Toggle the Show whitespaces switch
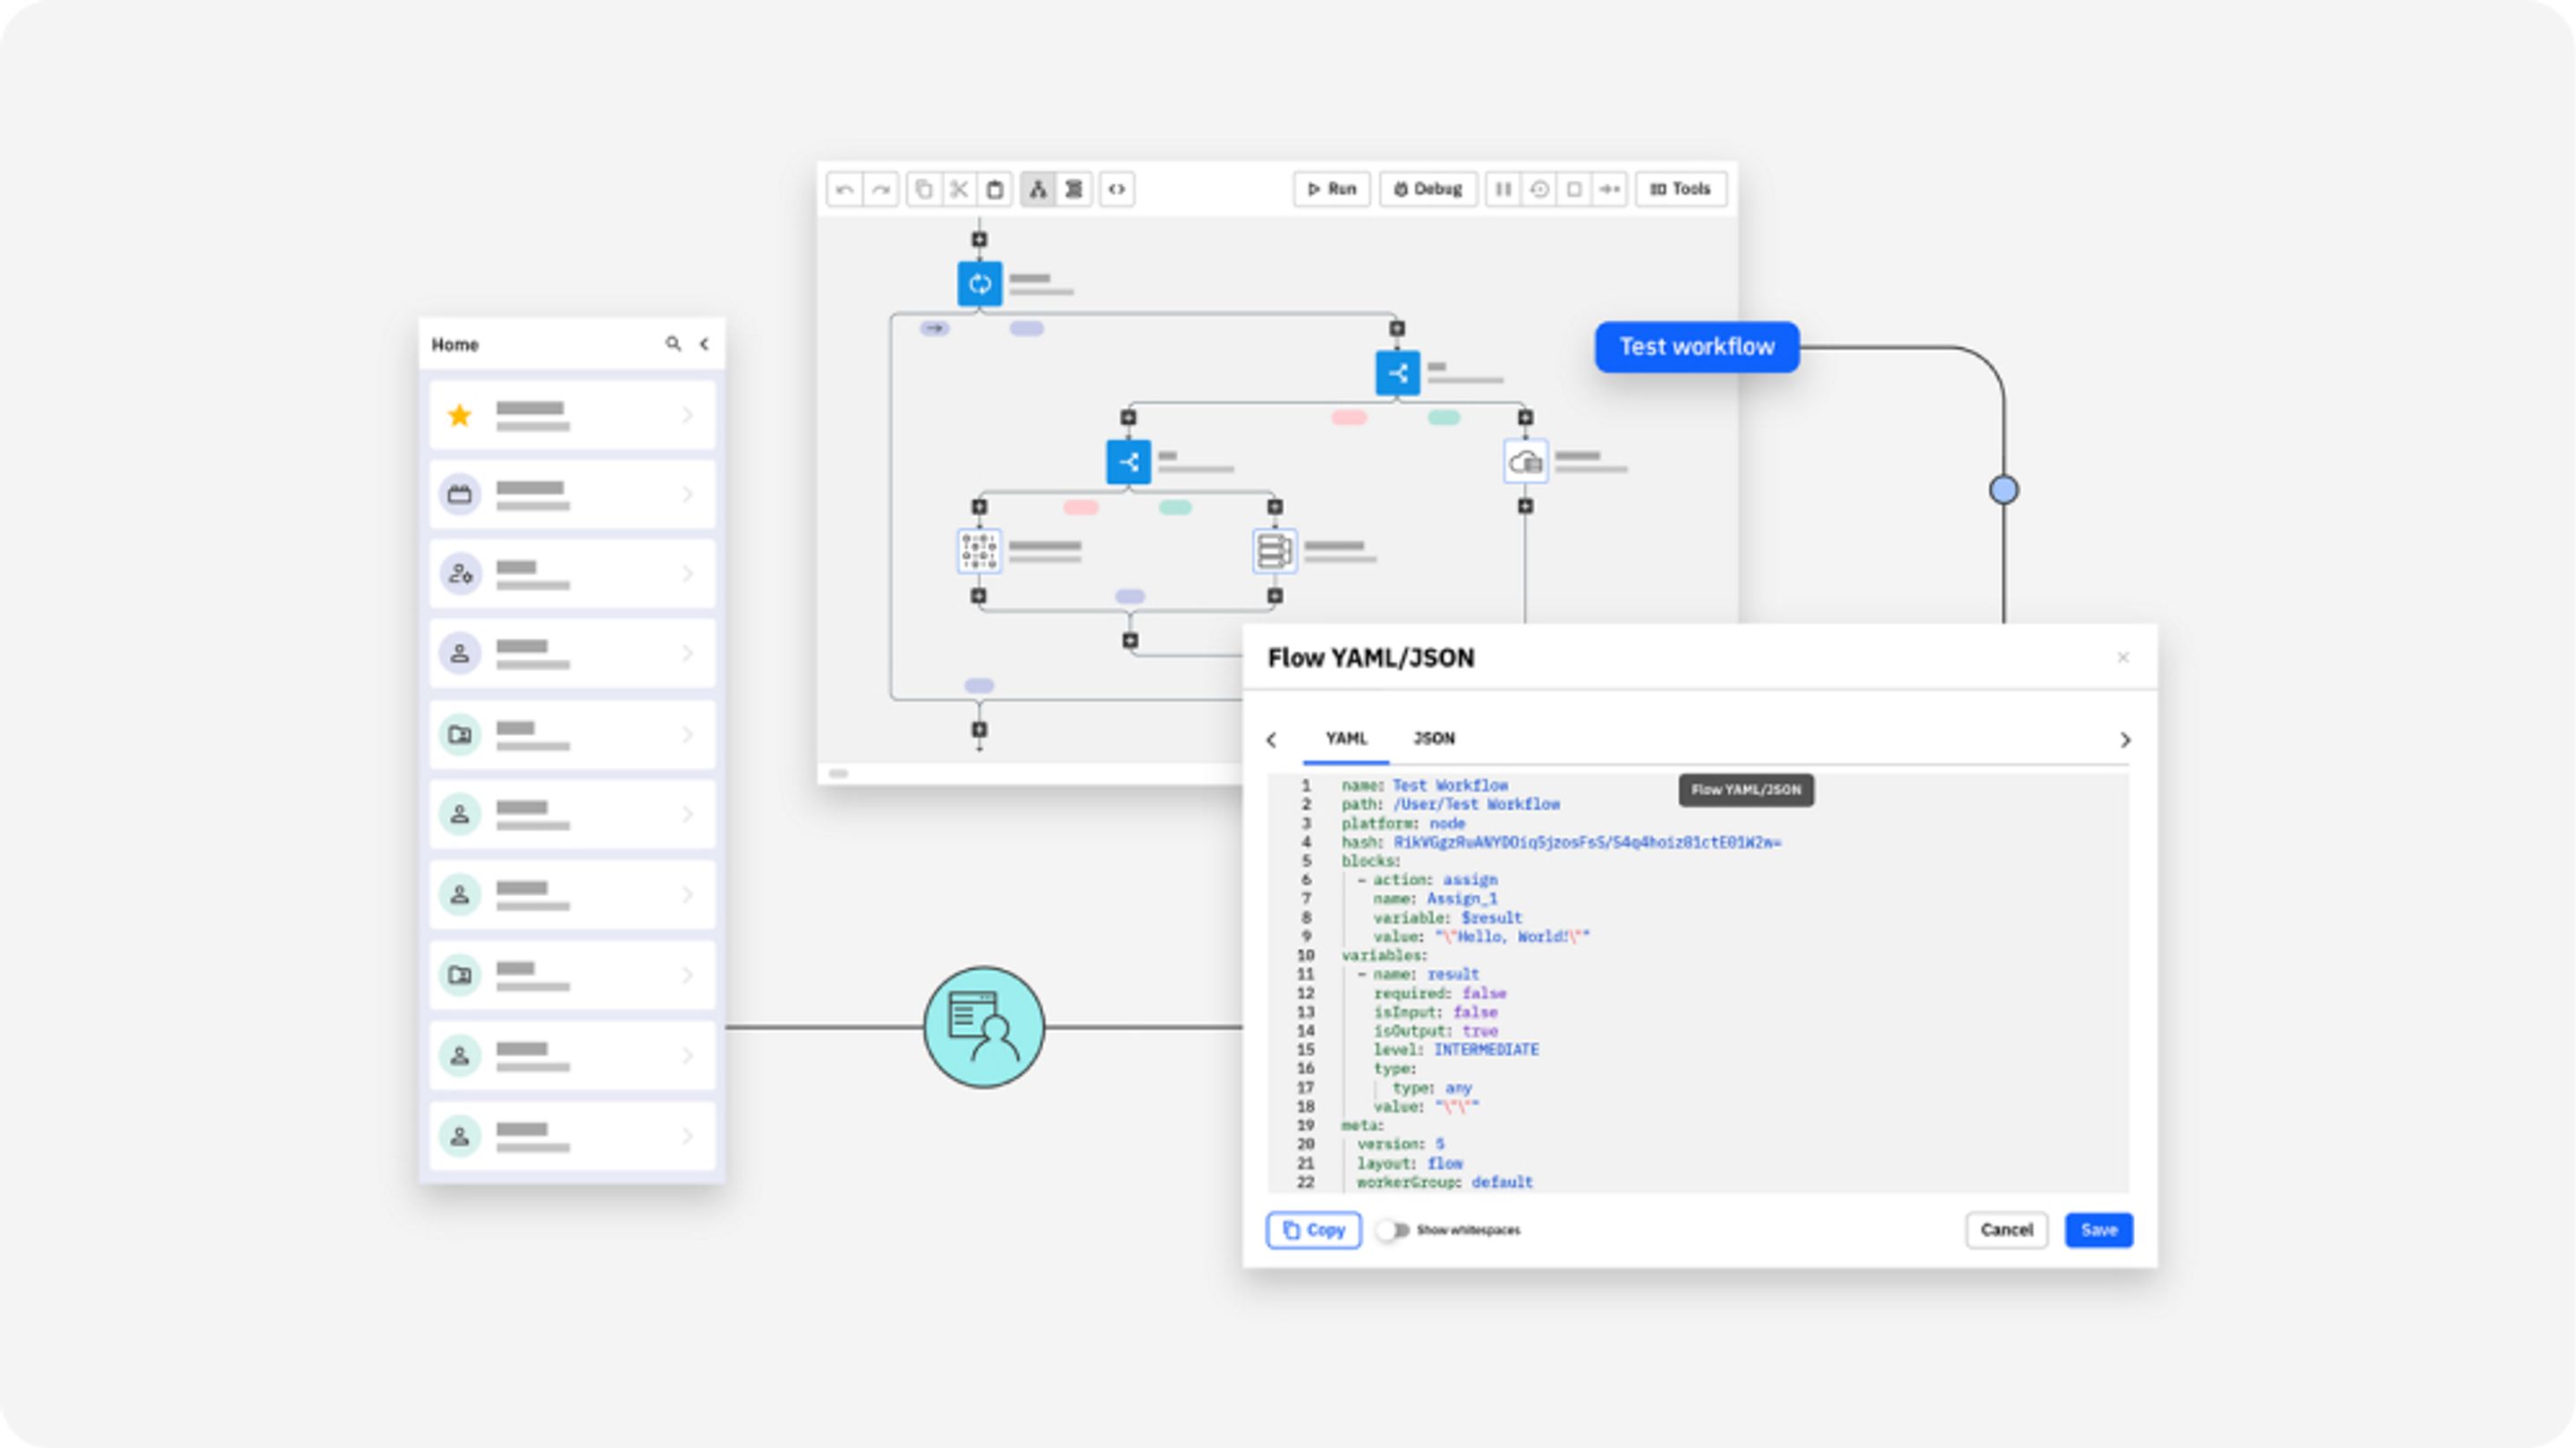2576x1448 pixels. point(1392,1230)
